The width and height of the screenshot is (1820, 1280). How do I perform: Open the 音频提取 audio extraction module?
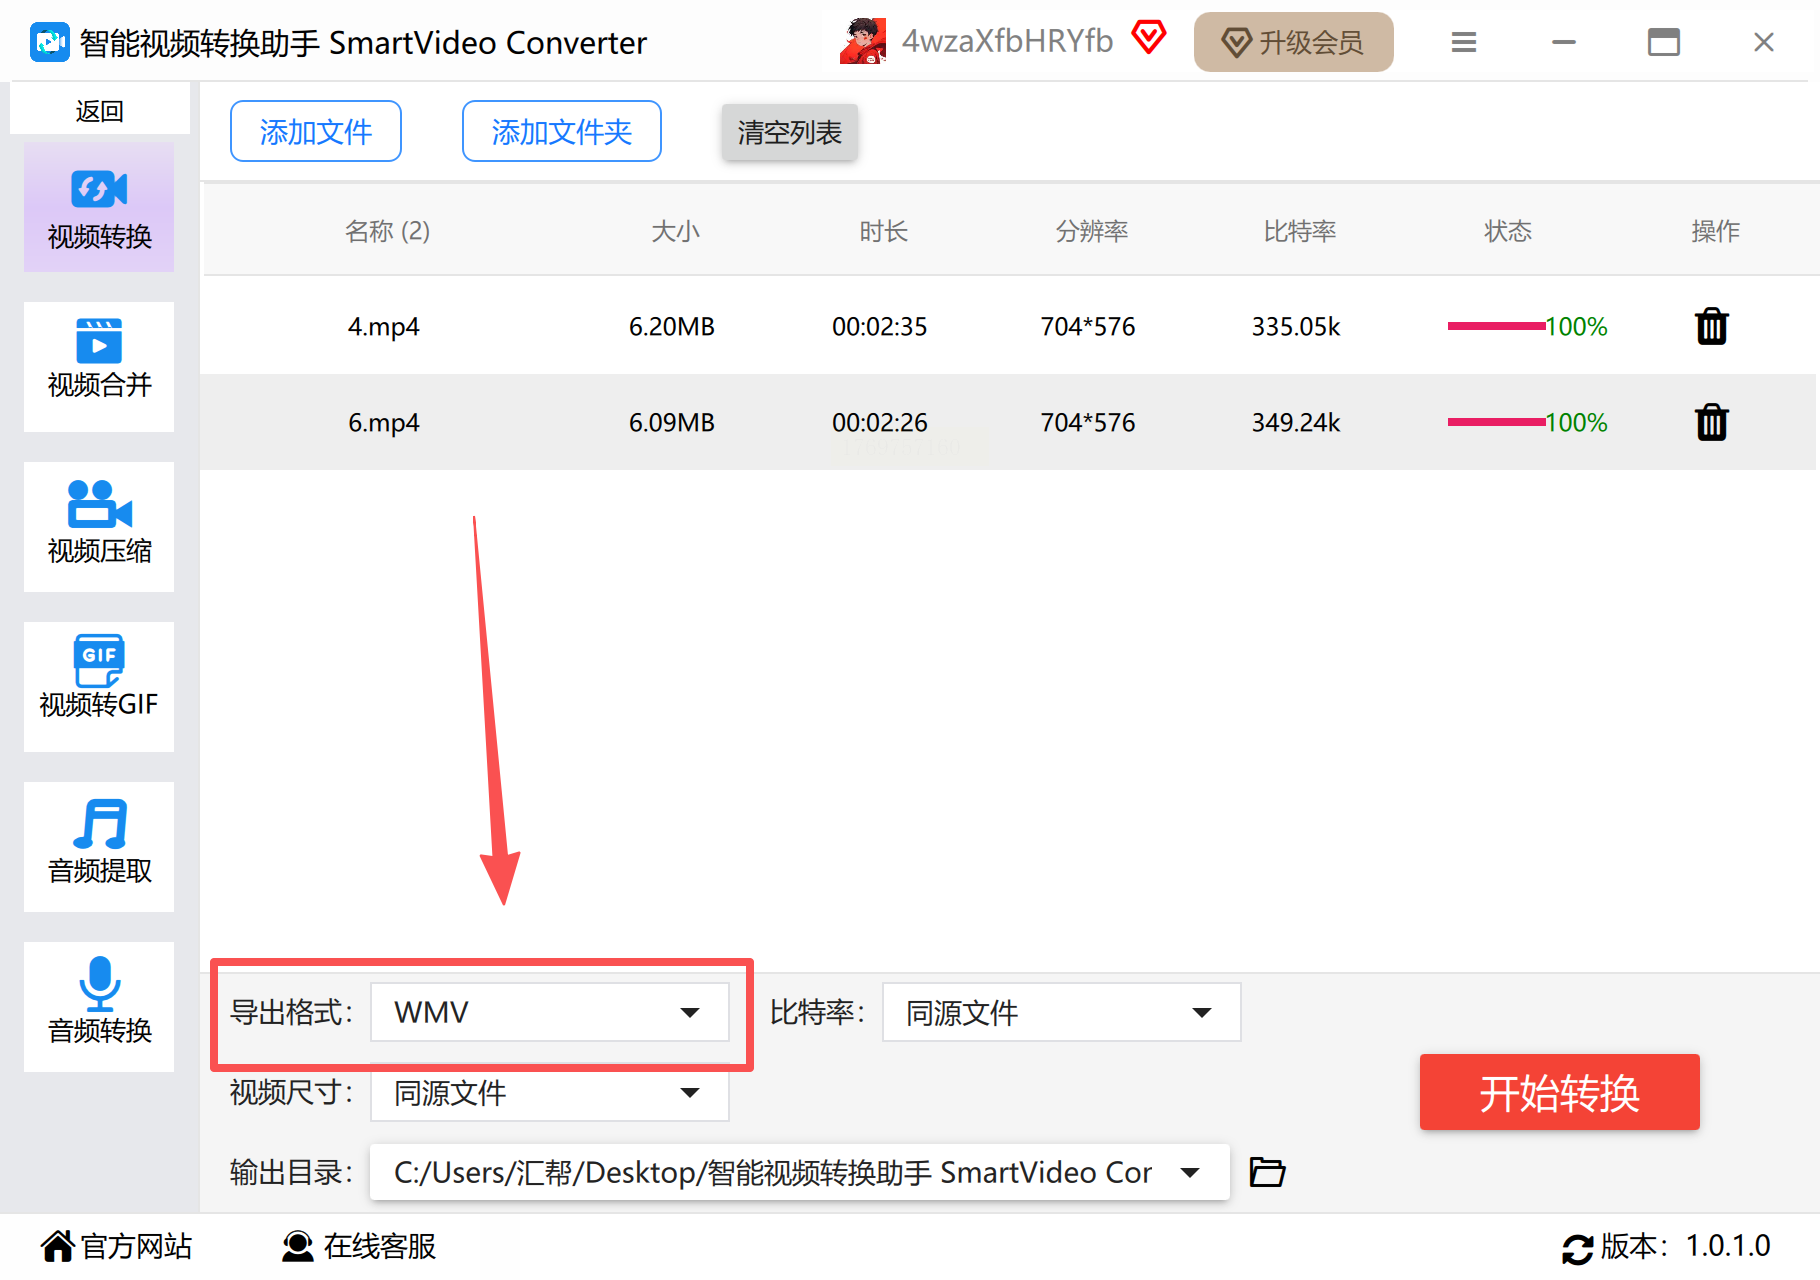(99, 847)
